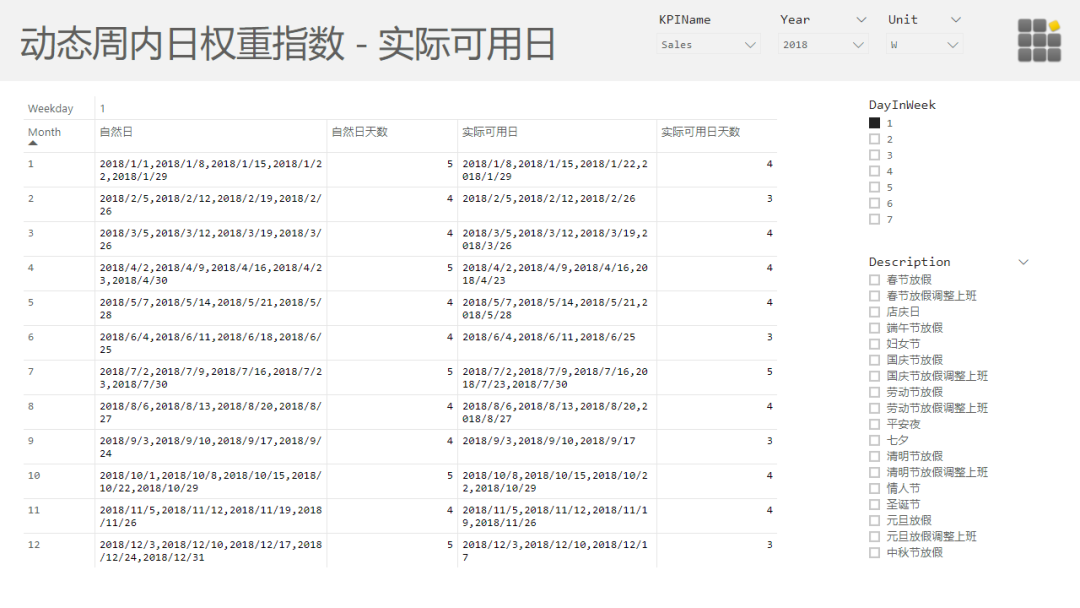Image resolution: width=1080 pixels, height=608 pixels.
Task: Tick the 春节放假 checkbox
Action: (875, 280)
